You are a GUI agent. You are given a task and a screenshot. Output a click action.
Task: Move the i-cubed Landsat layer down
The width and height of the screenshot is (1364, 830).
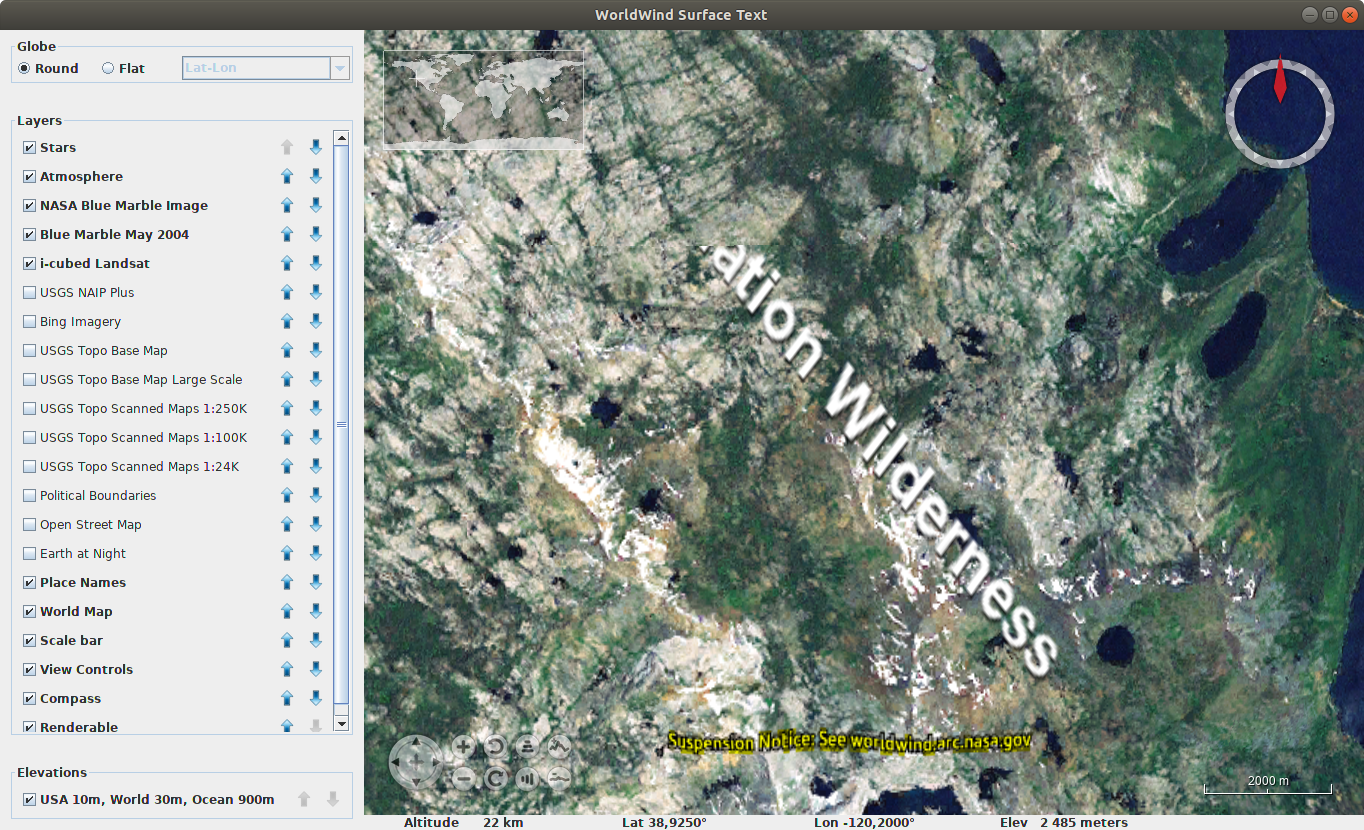pyautogui.click(x=316, y=263)
